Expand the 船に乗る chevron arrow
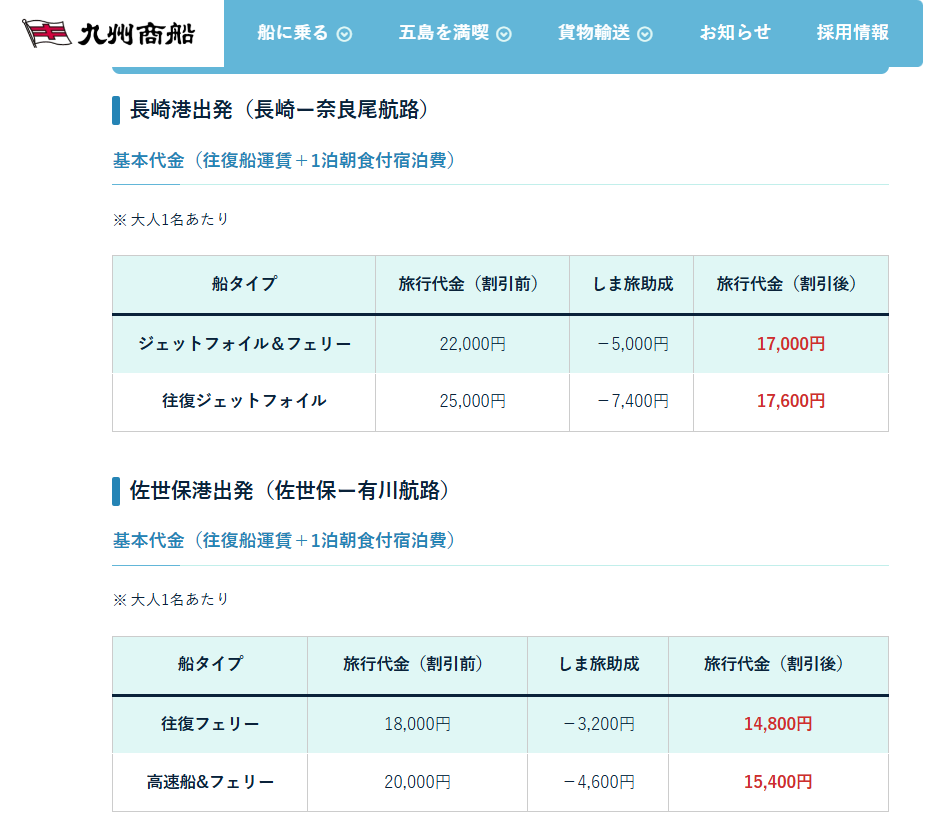This screenshot has width=939, height=824. pyautogui.click(x=345, y=34)
